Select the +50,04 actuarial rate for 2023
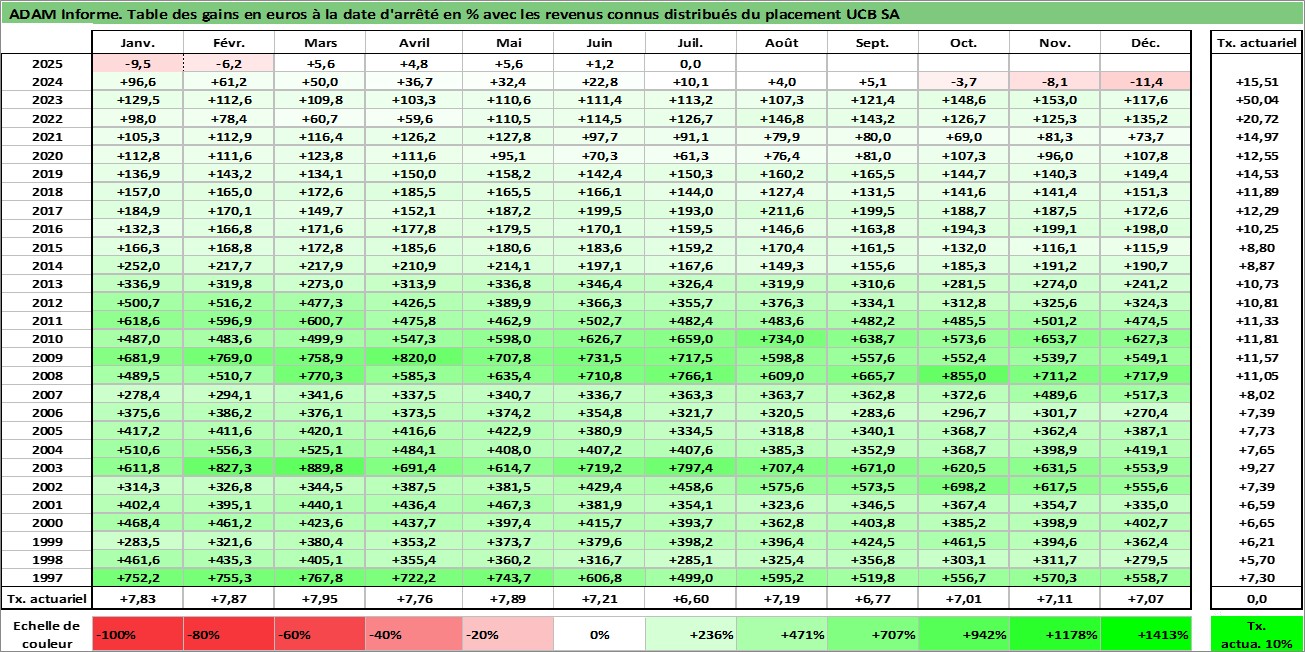 pos(1256,100)
